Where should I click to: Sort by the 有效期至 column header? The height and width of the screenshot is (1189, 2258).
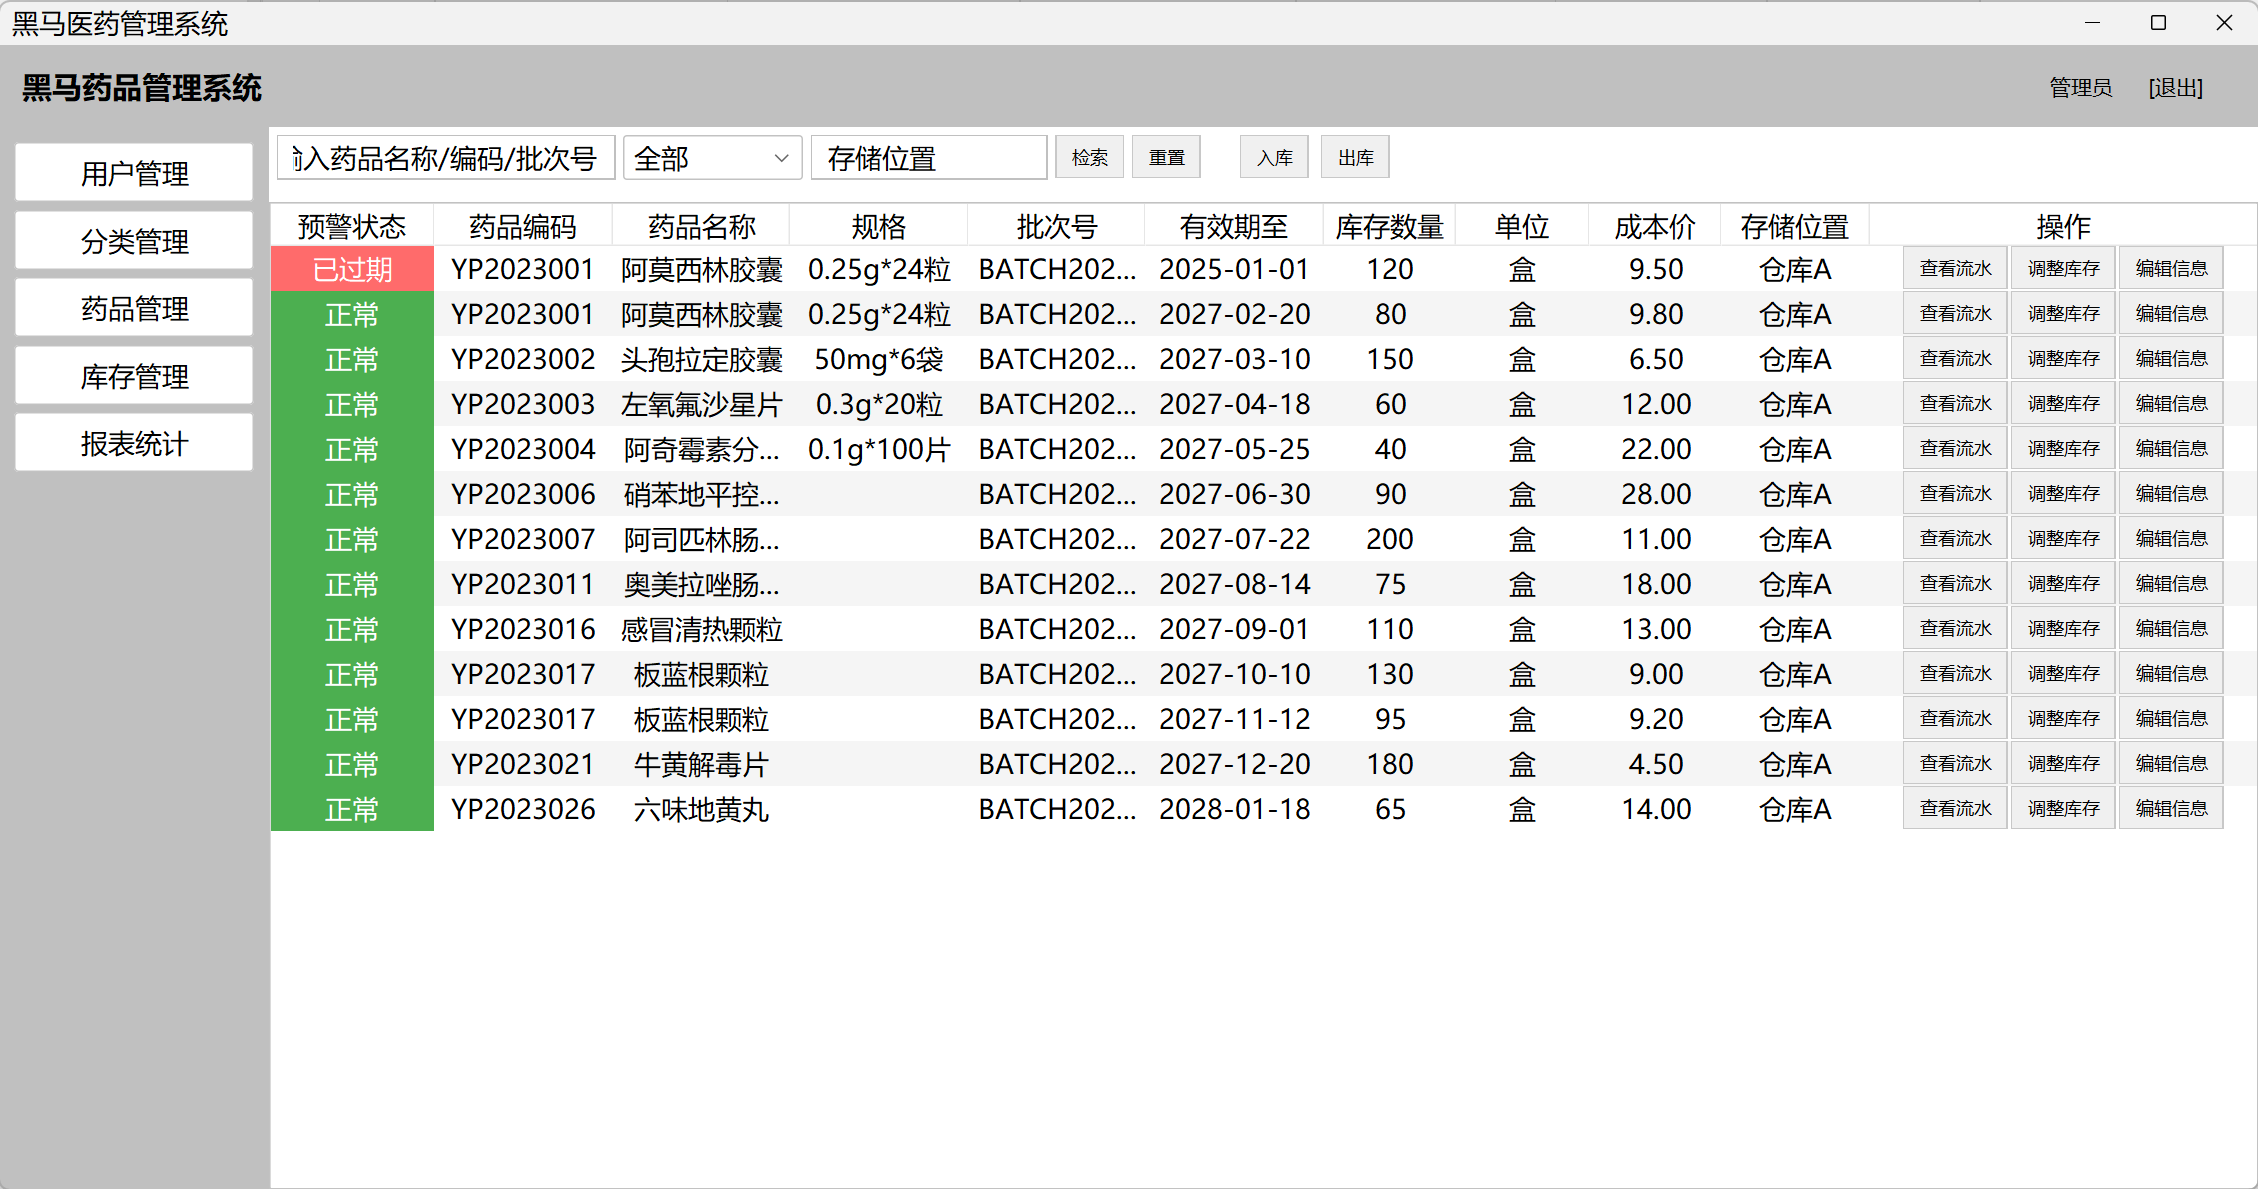[x=1233, y=227]
